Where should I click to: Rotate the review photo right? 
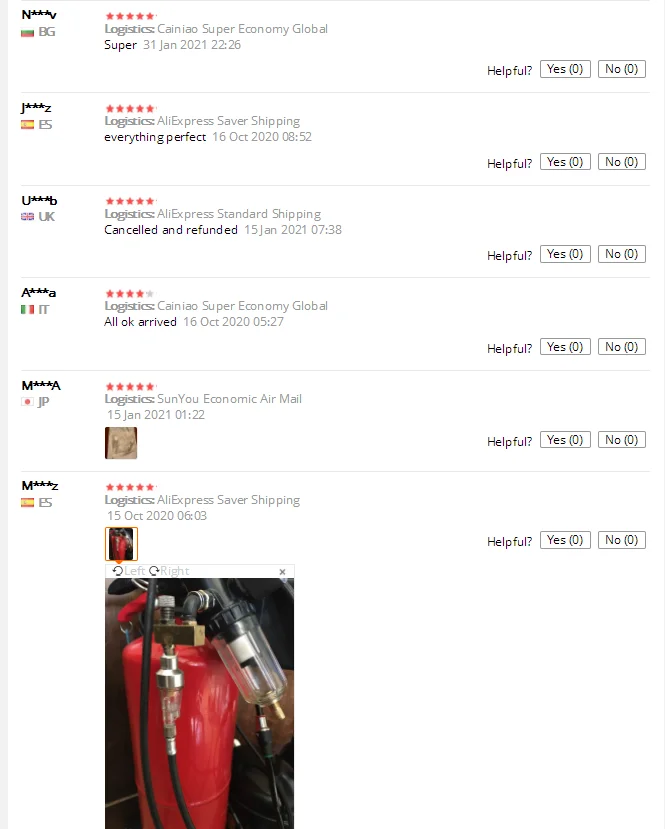[169, 571]
